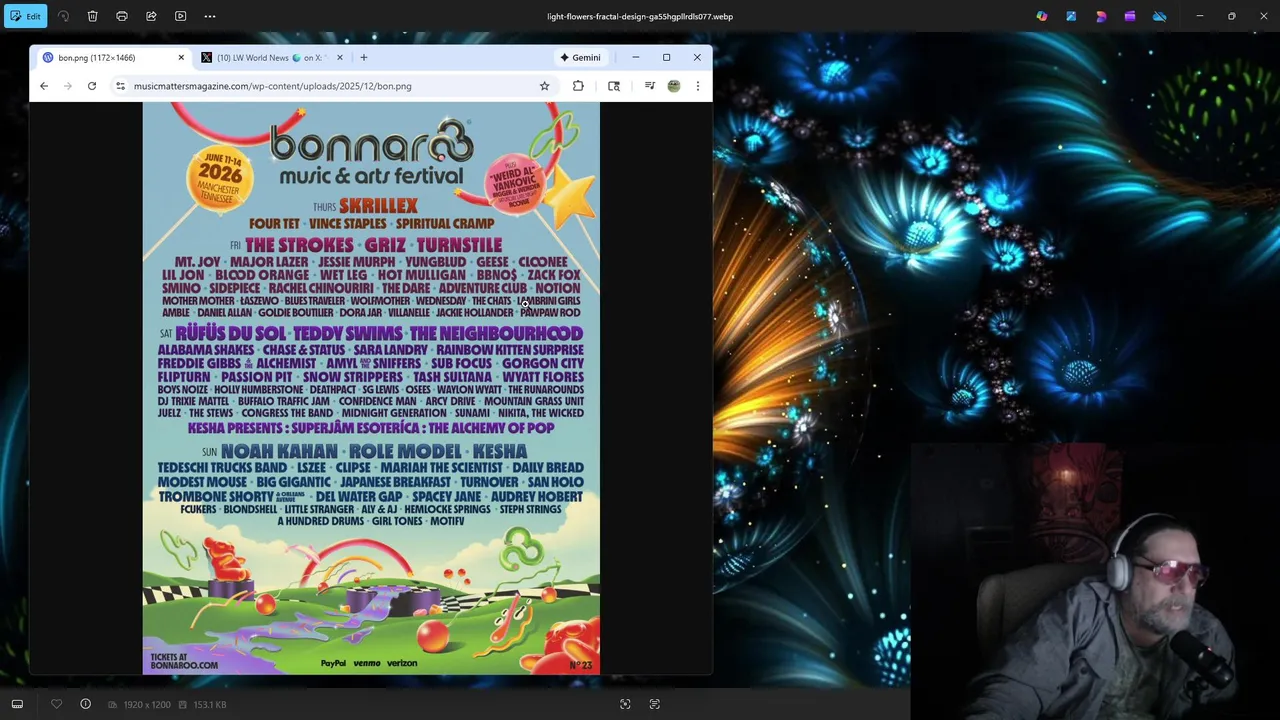
Task: Start slideshow with the play icon
Action: point(180,16)
